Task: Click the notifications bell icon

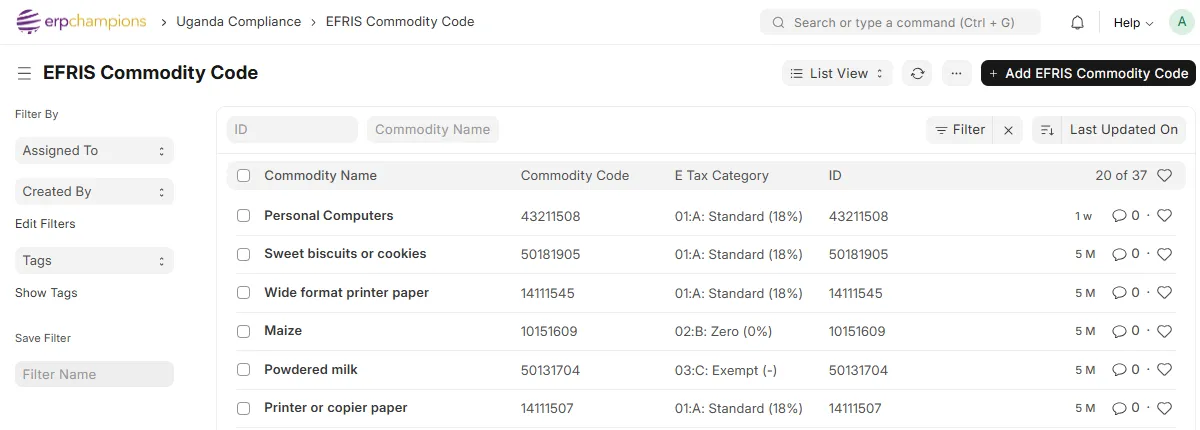Action: click(x=1077, y=22)
